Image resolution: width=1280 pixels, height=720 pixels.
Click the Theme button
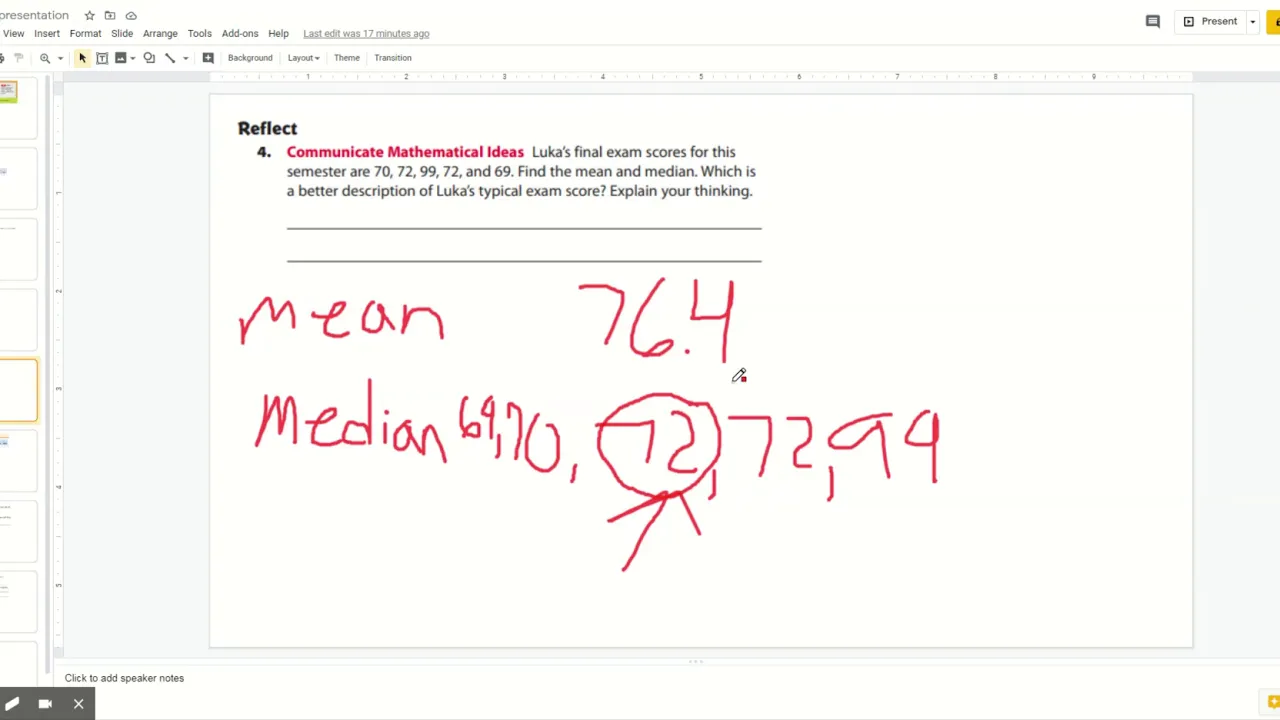(x=347, y=58)
